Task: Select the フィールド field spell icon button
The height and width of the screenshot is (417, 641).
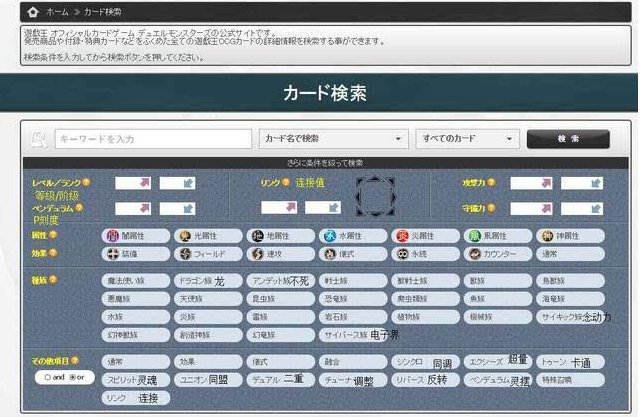Action: 208,254
